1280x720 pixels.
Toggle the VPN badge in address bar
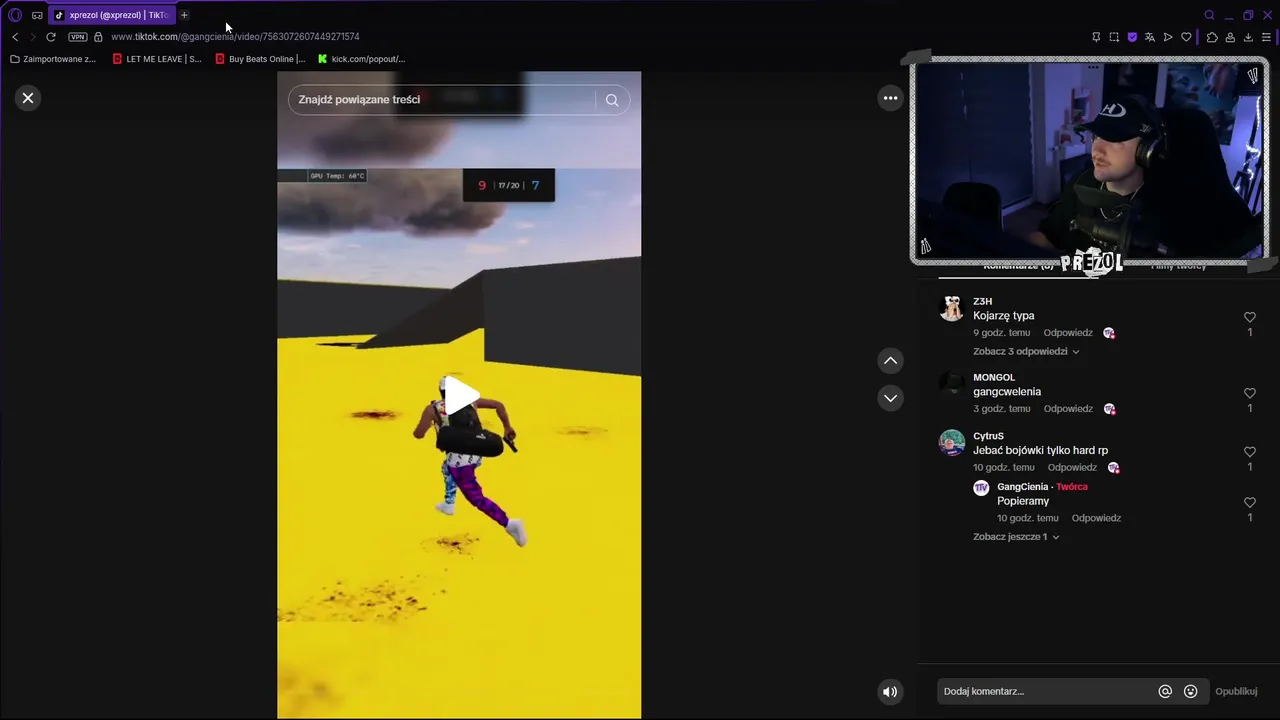coord(78,37)
